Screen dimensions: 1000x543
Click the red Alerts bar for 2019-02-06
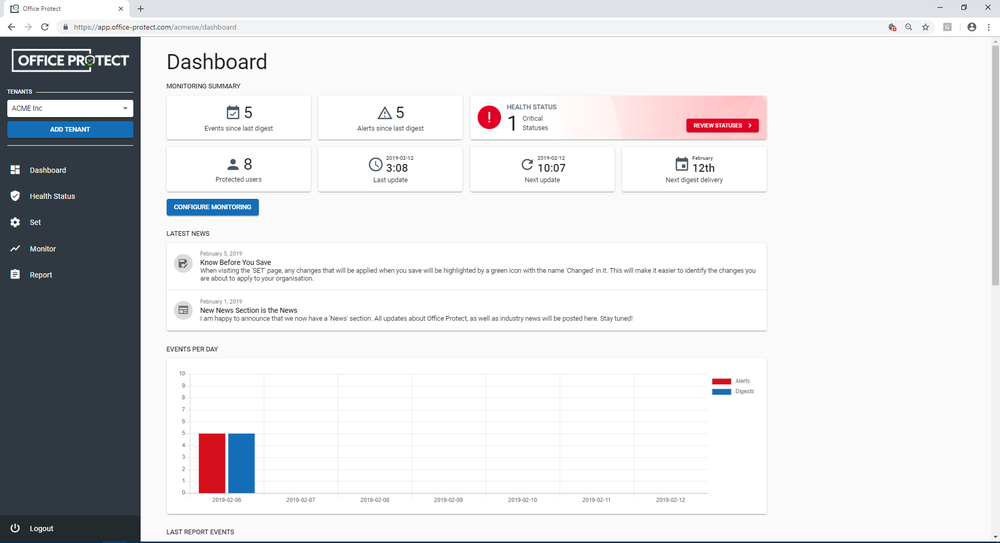point(212,463)
